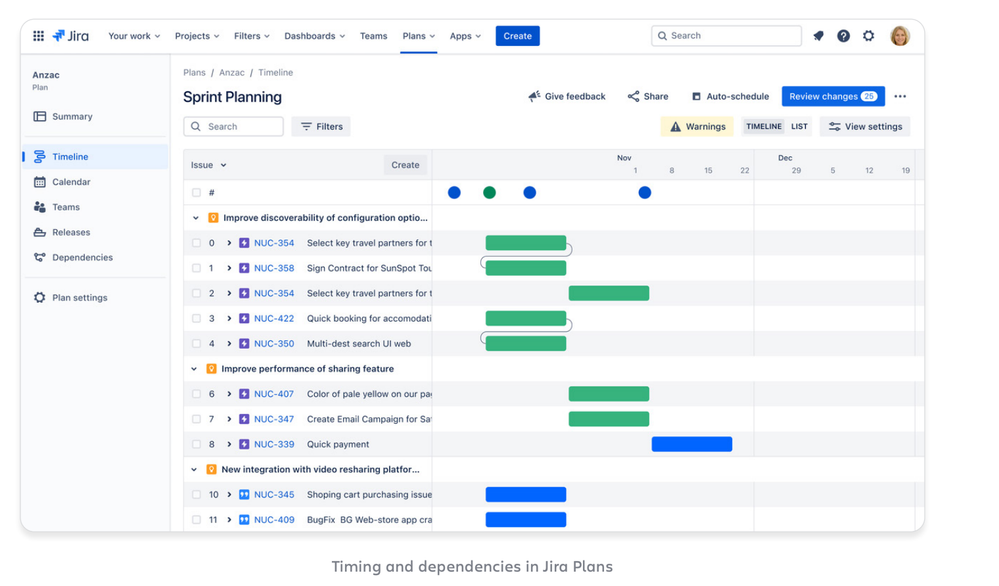Click the initiative icon for New integration with video resharing
The width and height of the screenshot is (999, 586).
click(x=212, y=469)
